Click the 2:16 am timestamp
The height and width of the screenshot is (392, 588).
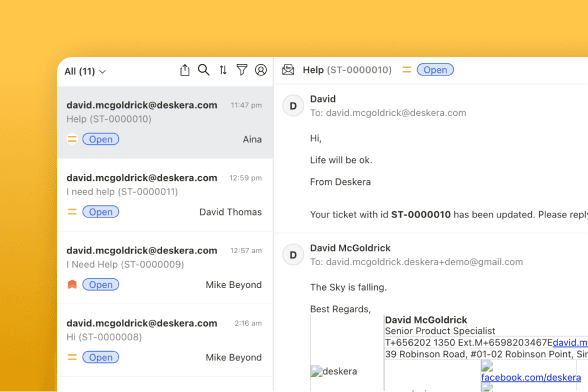click(x=248, y=323)
